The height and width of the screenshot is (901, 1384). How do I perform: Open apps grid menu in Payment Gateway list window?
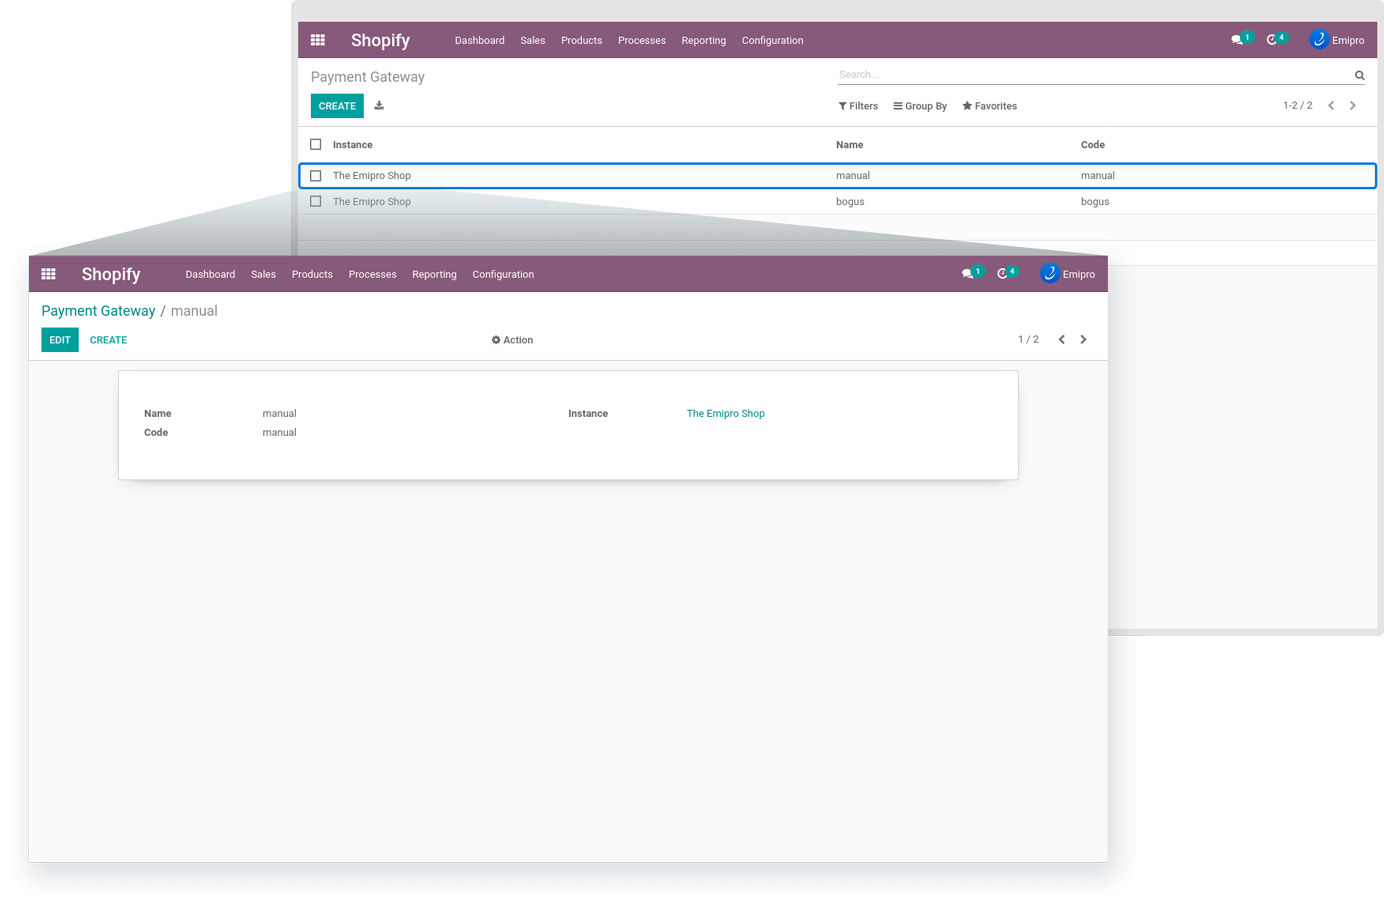[318, 40]
